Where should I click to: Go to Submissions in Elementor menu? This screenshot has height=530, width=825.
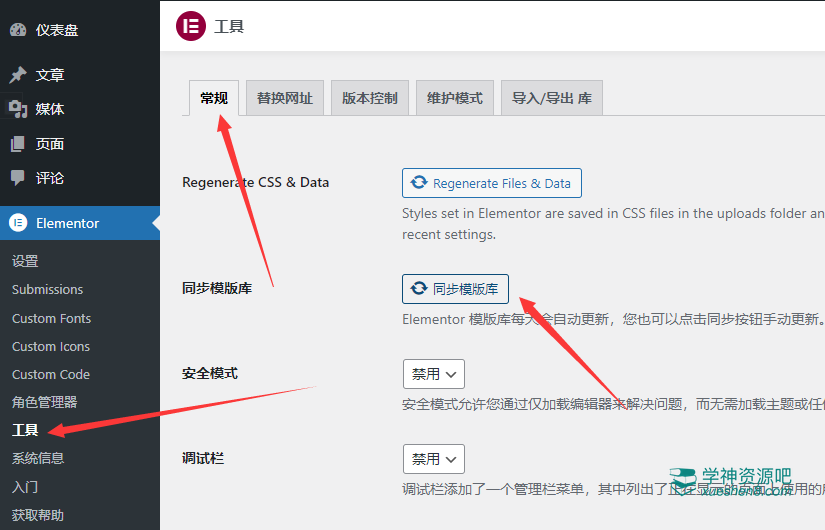pyautogui.click(x=47, y=289)
